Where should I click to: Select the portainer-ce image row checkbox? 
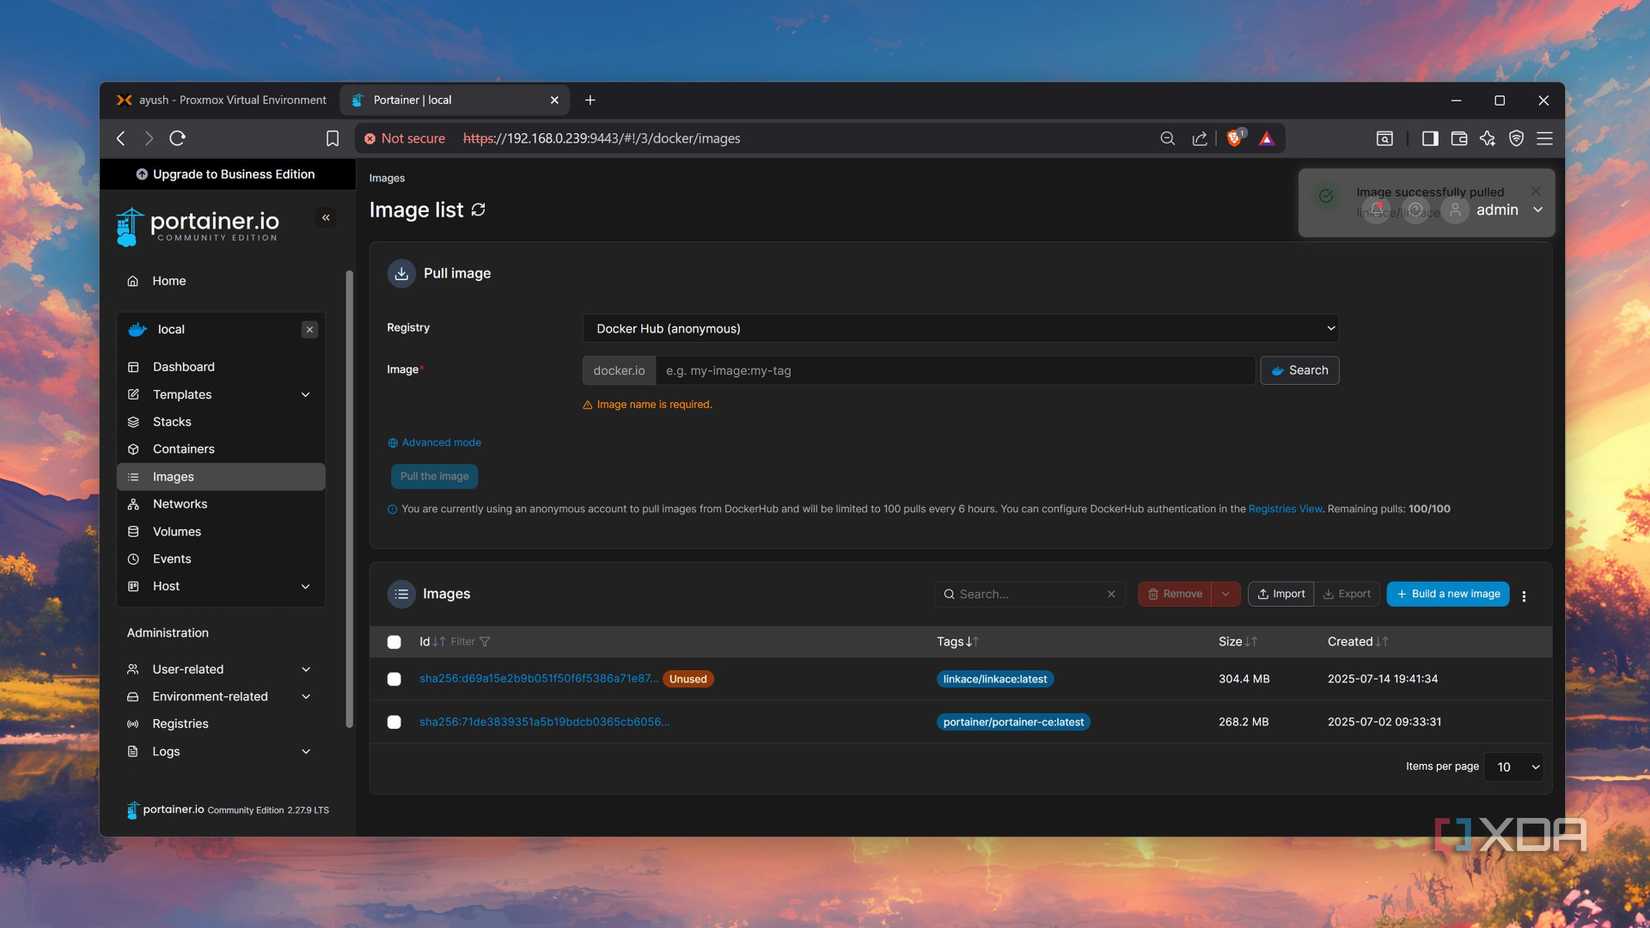(394, 722)
